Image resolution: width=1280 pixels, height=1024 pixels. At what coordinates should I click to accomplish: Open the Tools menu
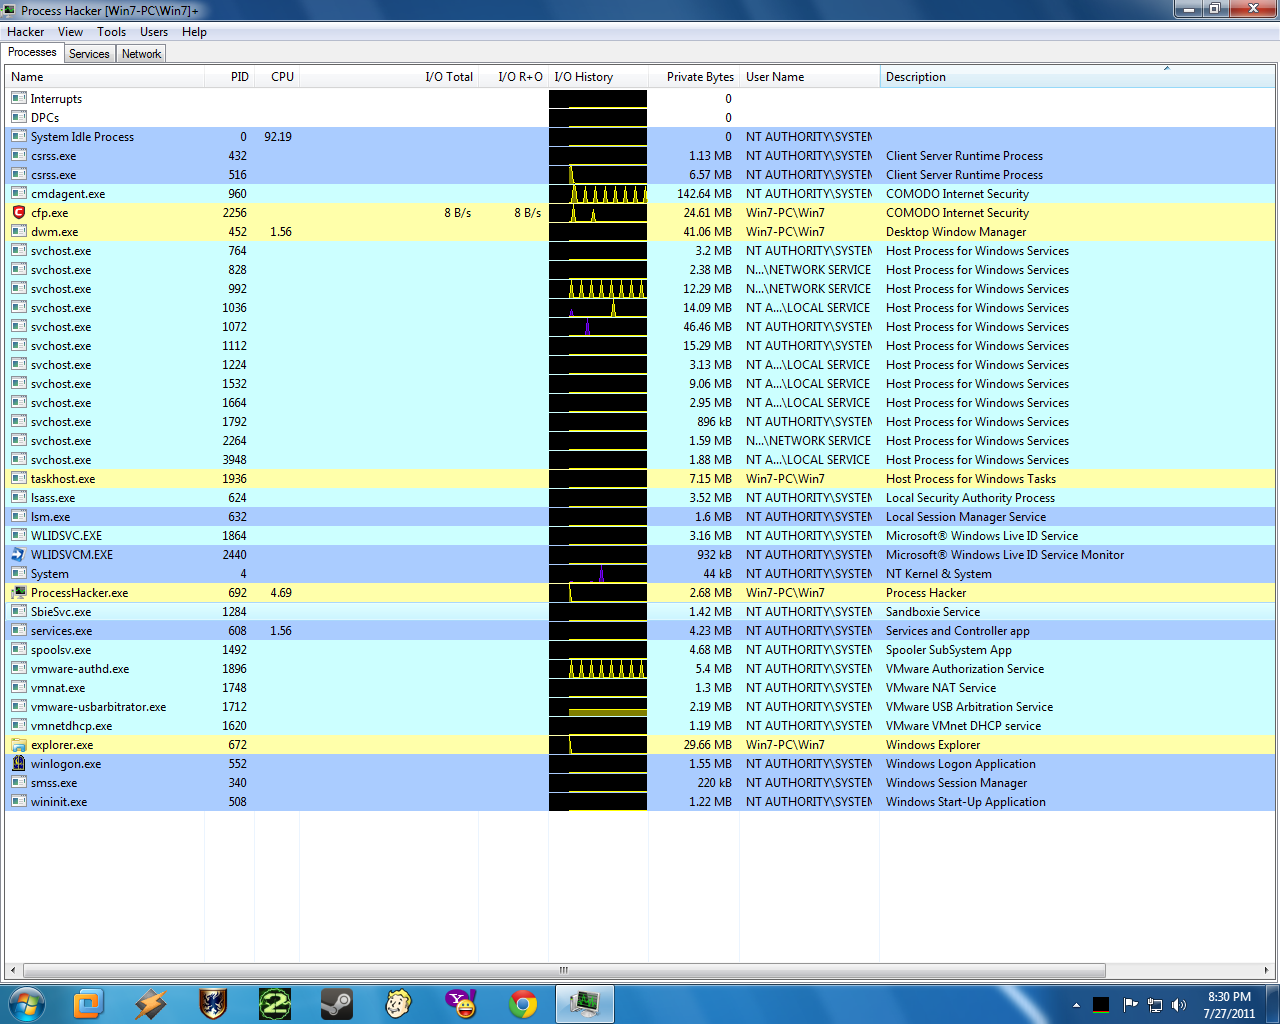(112, 32)
